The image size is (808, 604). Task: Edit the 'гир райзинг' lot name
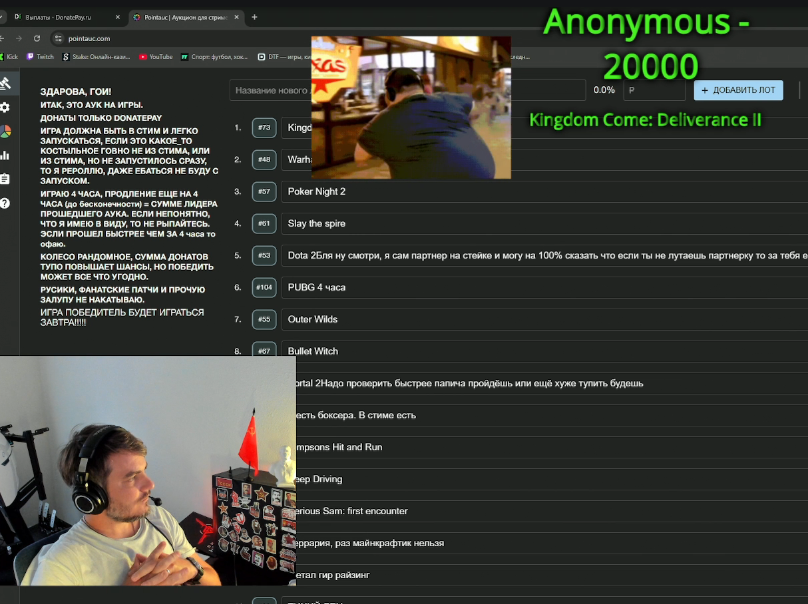[x=552, y=575]
